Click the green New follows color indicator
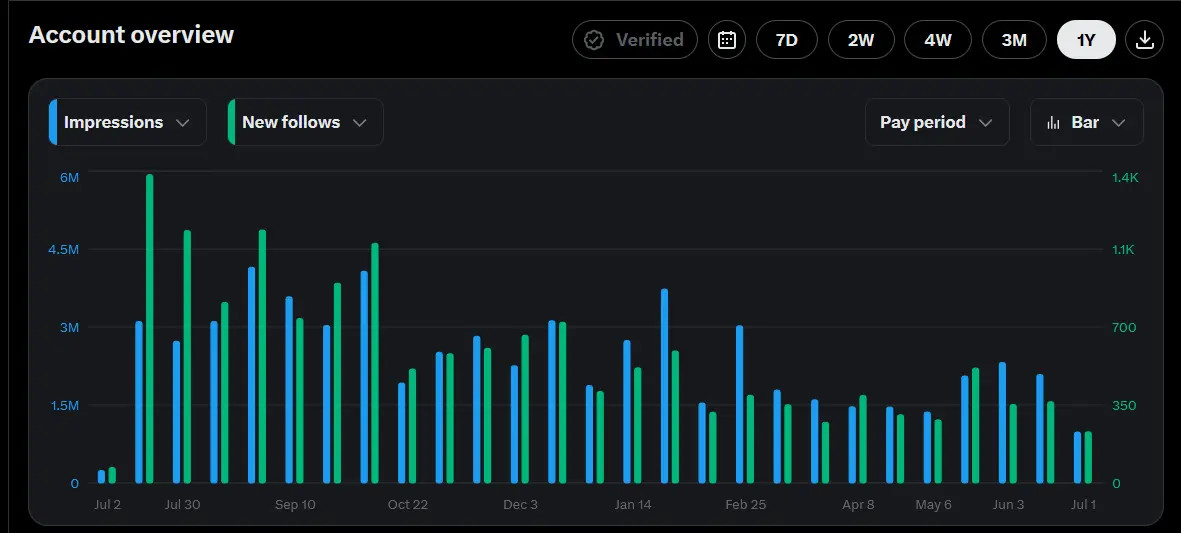Screen dimensions: 1181x533 (x=231, y=122)
